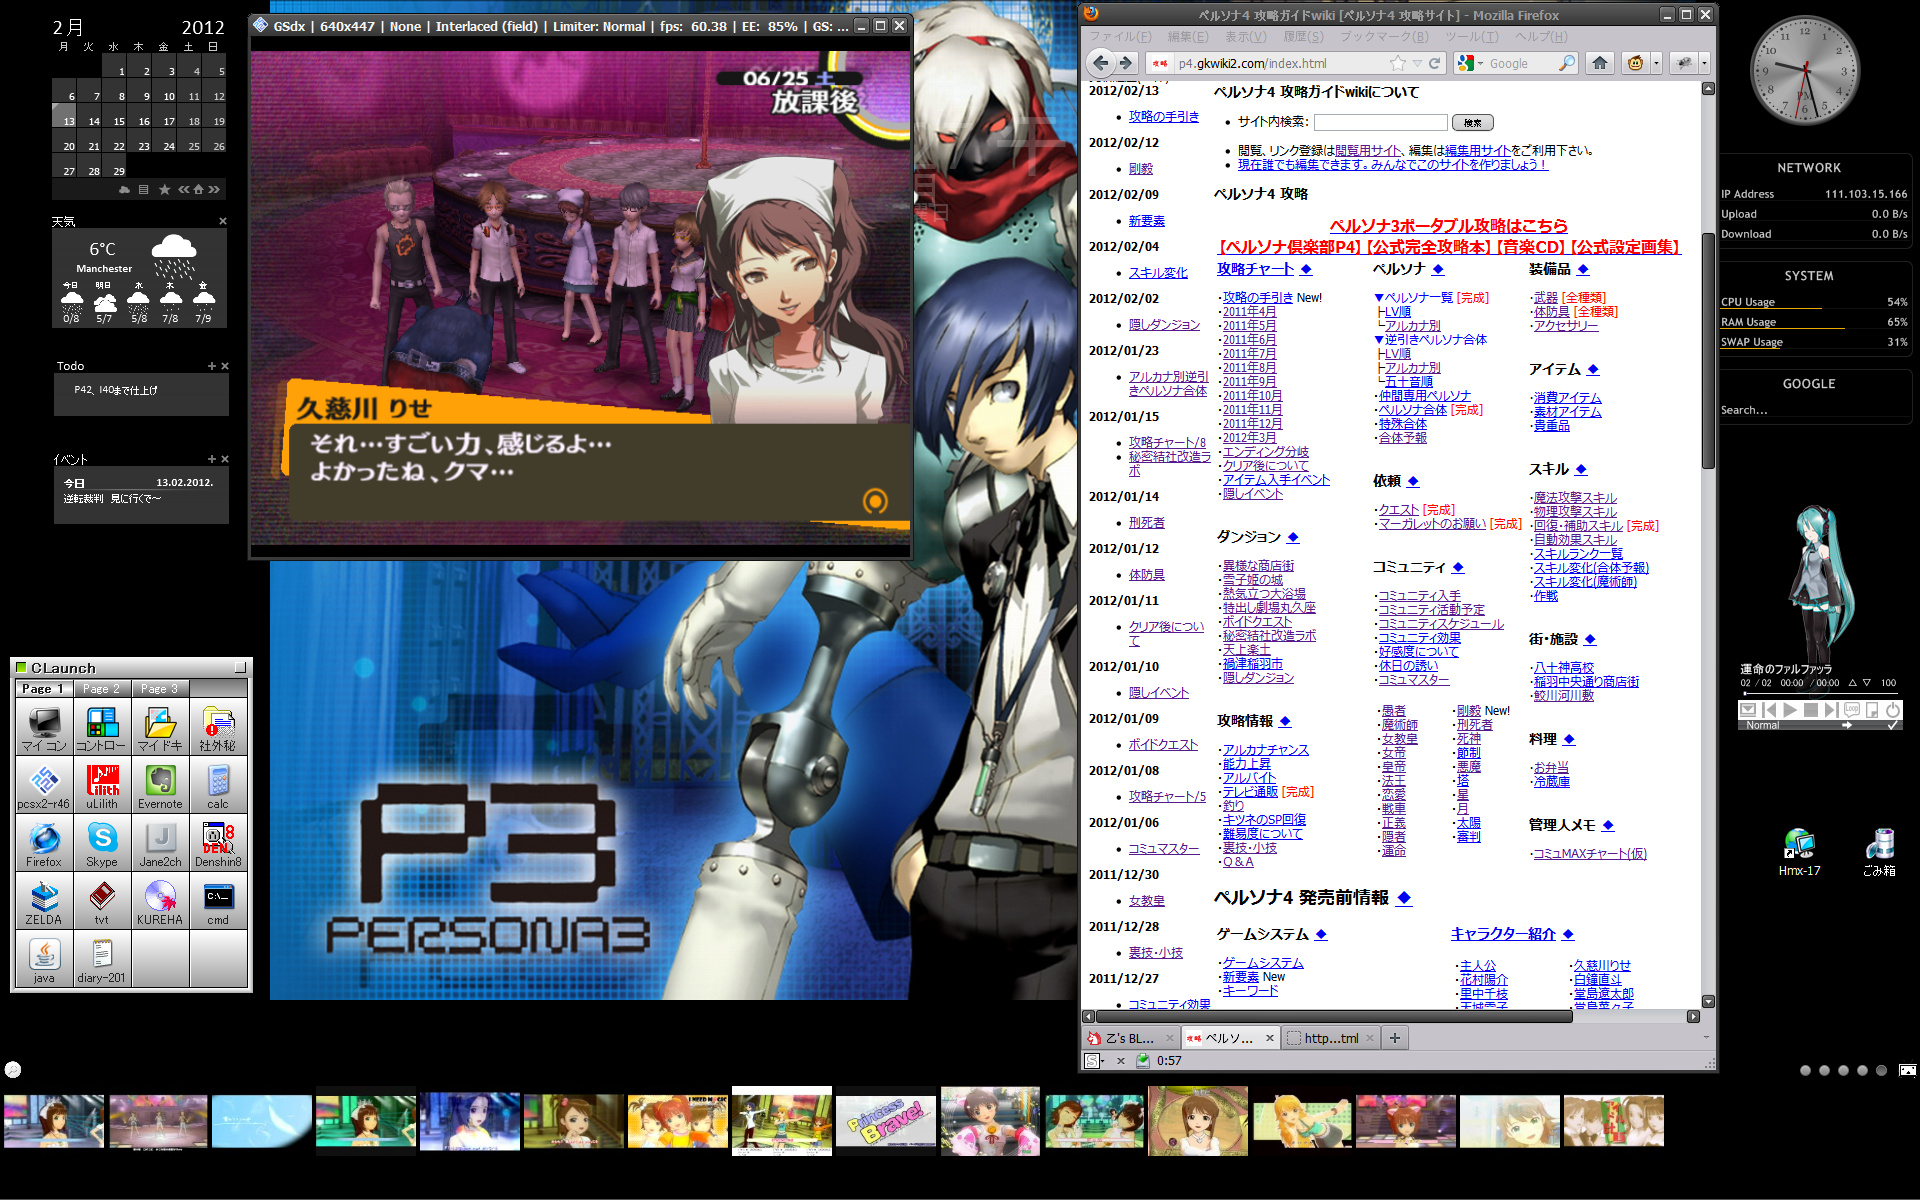
Task: Open ファイル(F) menu in Firefox
Action: pyautogui.click(x=1120, y=36)
